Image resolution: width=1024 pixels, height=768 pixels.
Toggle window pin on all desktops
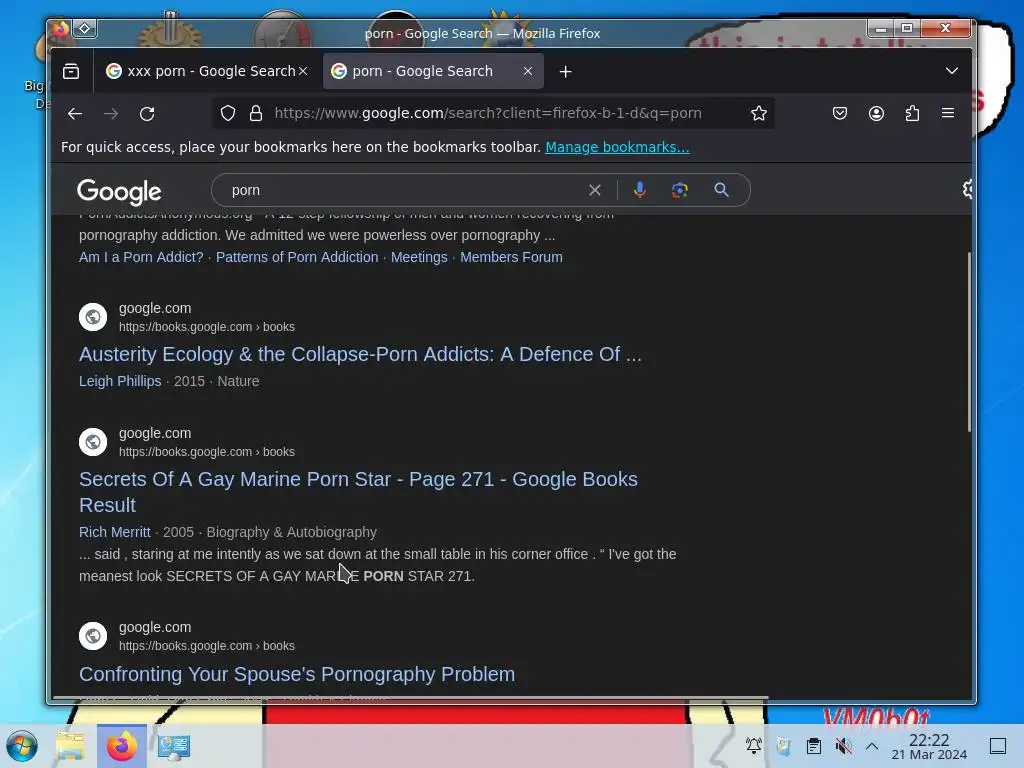85,28
